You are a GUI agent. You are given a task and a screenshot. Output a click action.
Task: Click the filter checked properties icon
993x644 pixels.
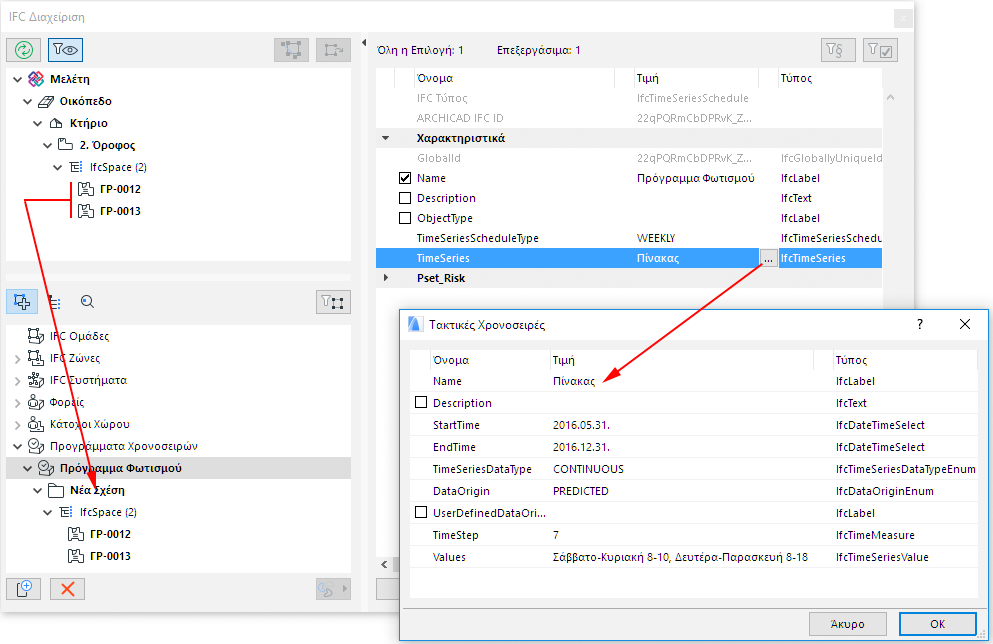(880, 50)
